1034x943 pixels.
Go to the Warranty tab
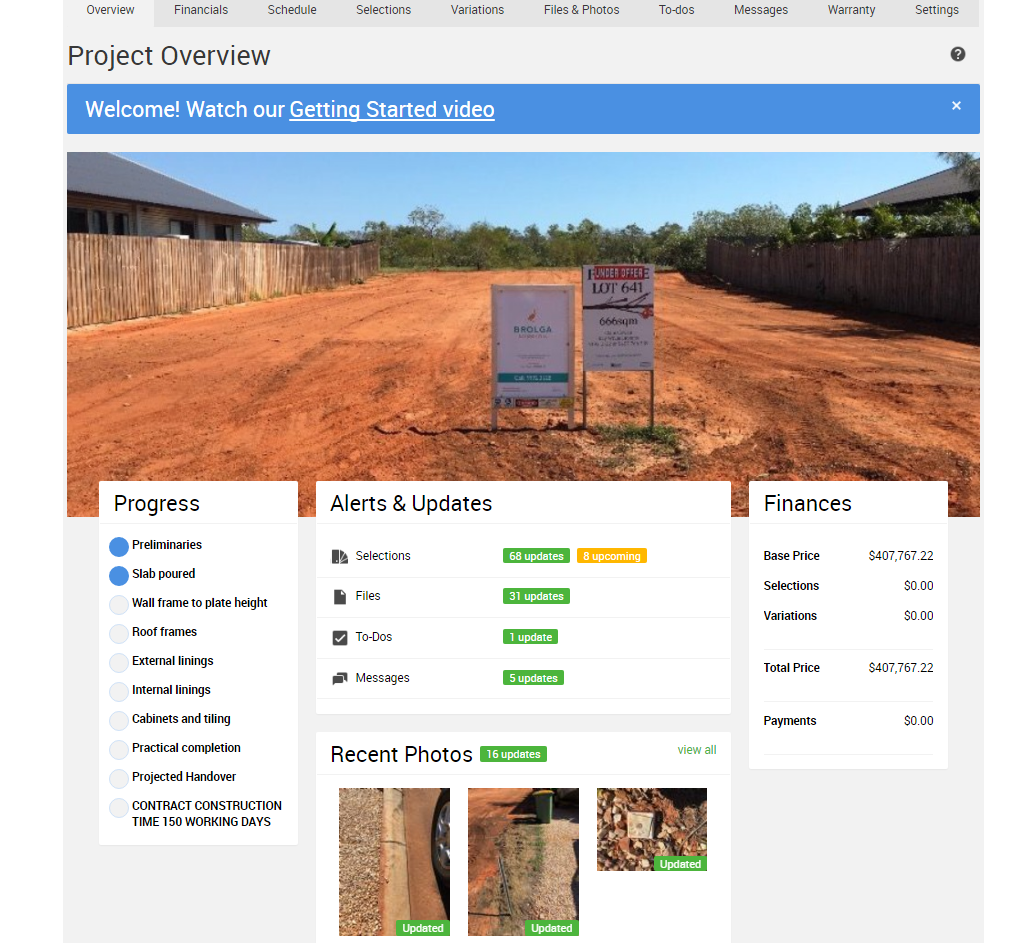(851, 10)
